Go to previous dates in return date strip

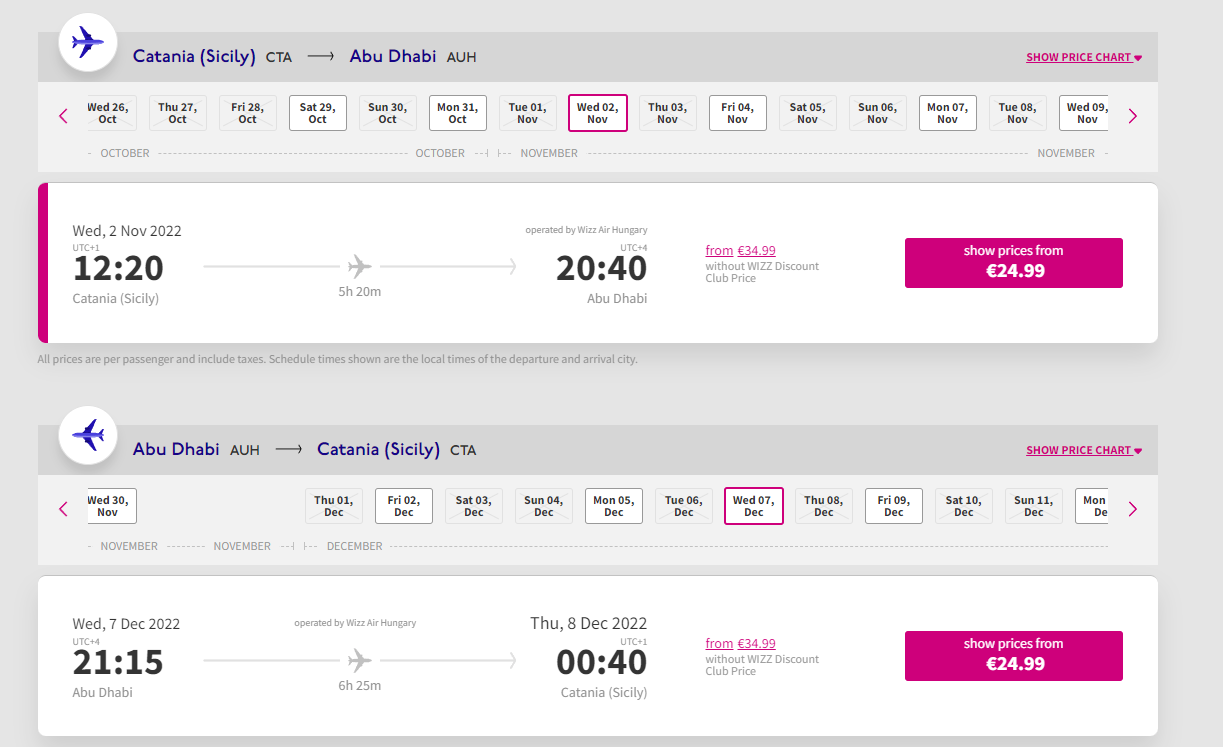[63, 509]
